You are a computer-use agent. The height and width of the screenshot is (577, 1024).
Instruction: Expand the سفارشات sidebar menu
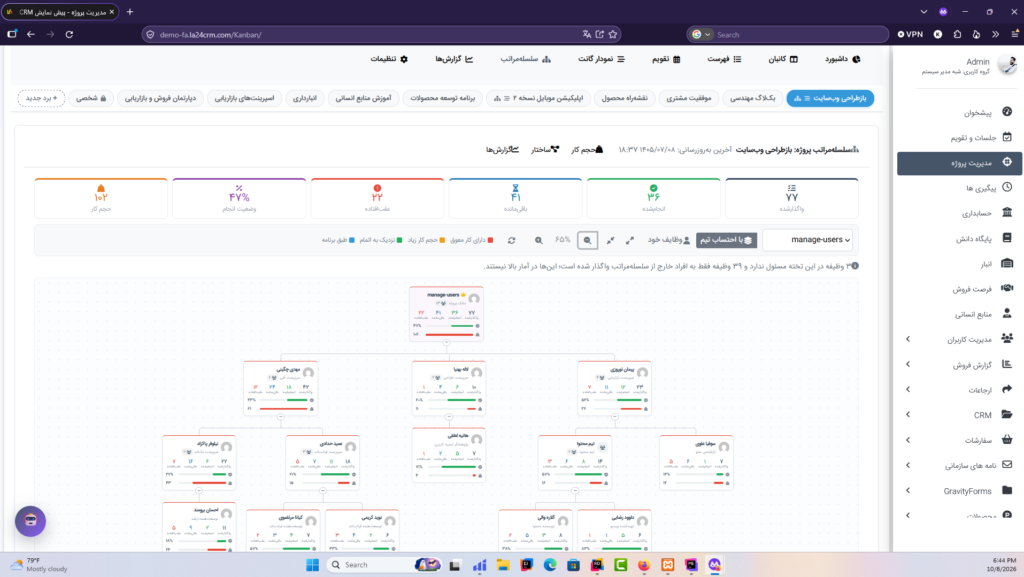(x=957, y=440)
